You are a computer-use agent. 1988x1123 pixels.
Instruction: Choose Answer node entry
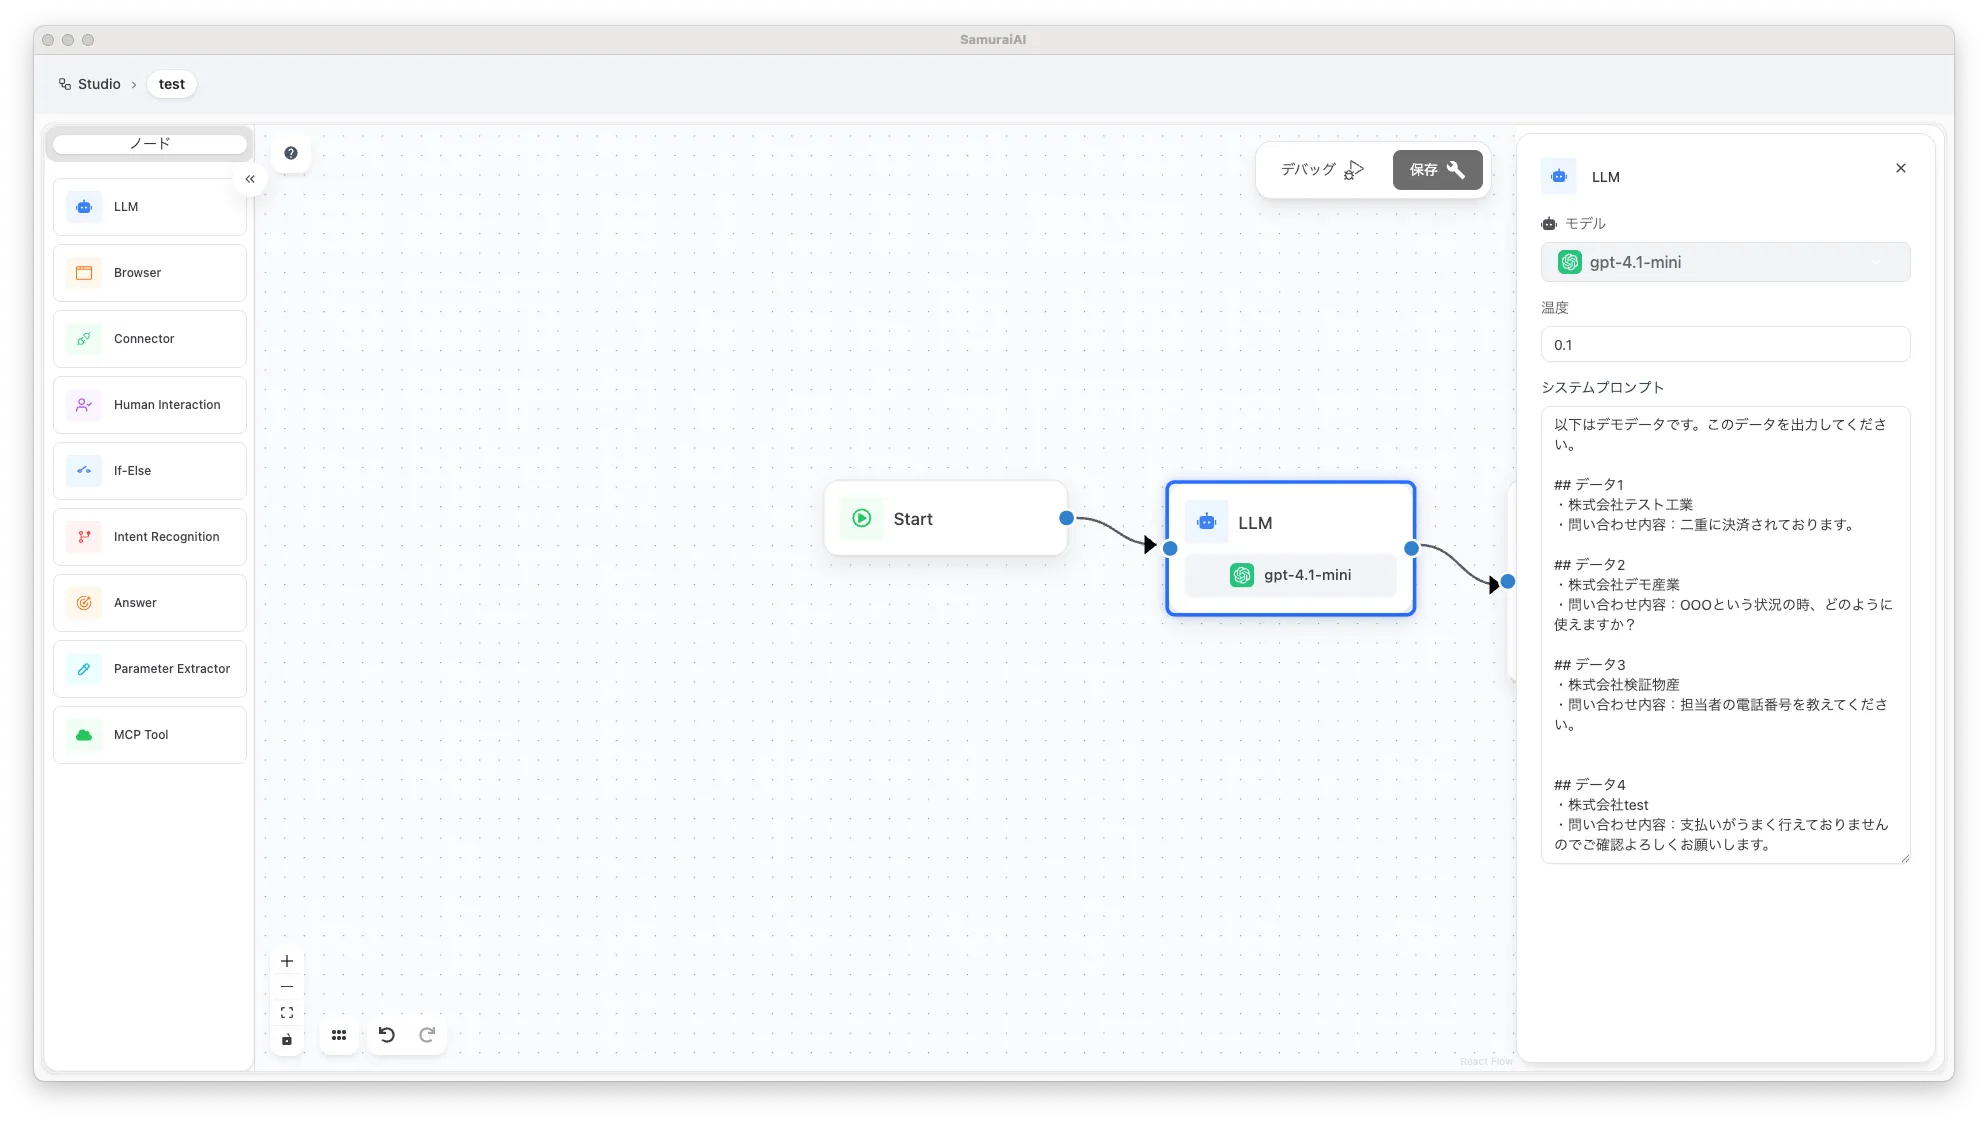click(x=150, y=603)
